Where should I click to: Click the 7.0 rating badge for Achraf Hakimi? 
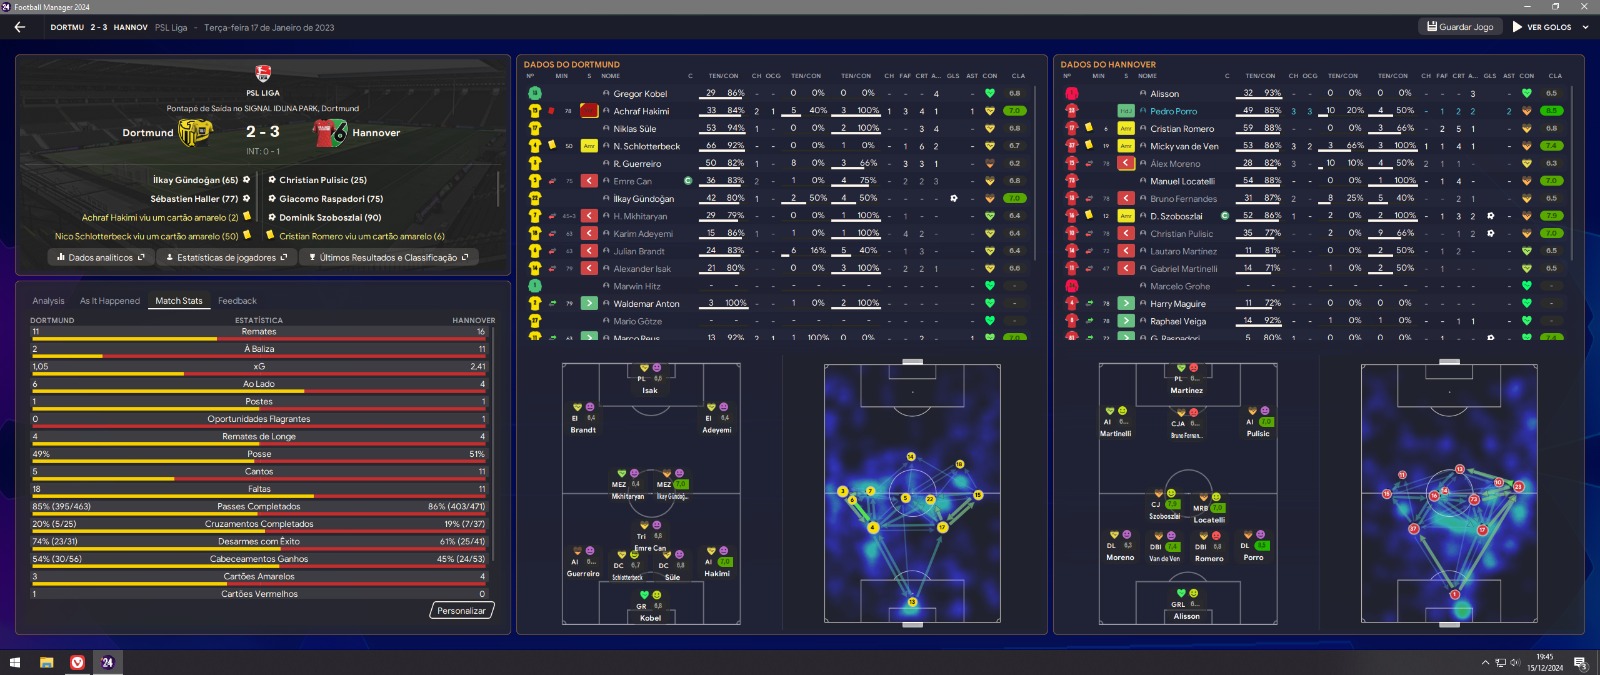point(1015,111)
